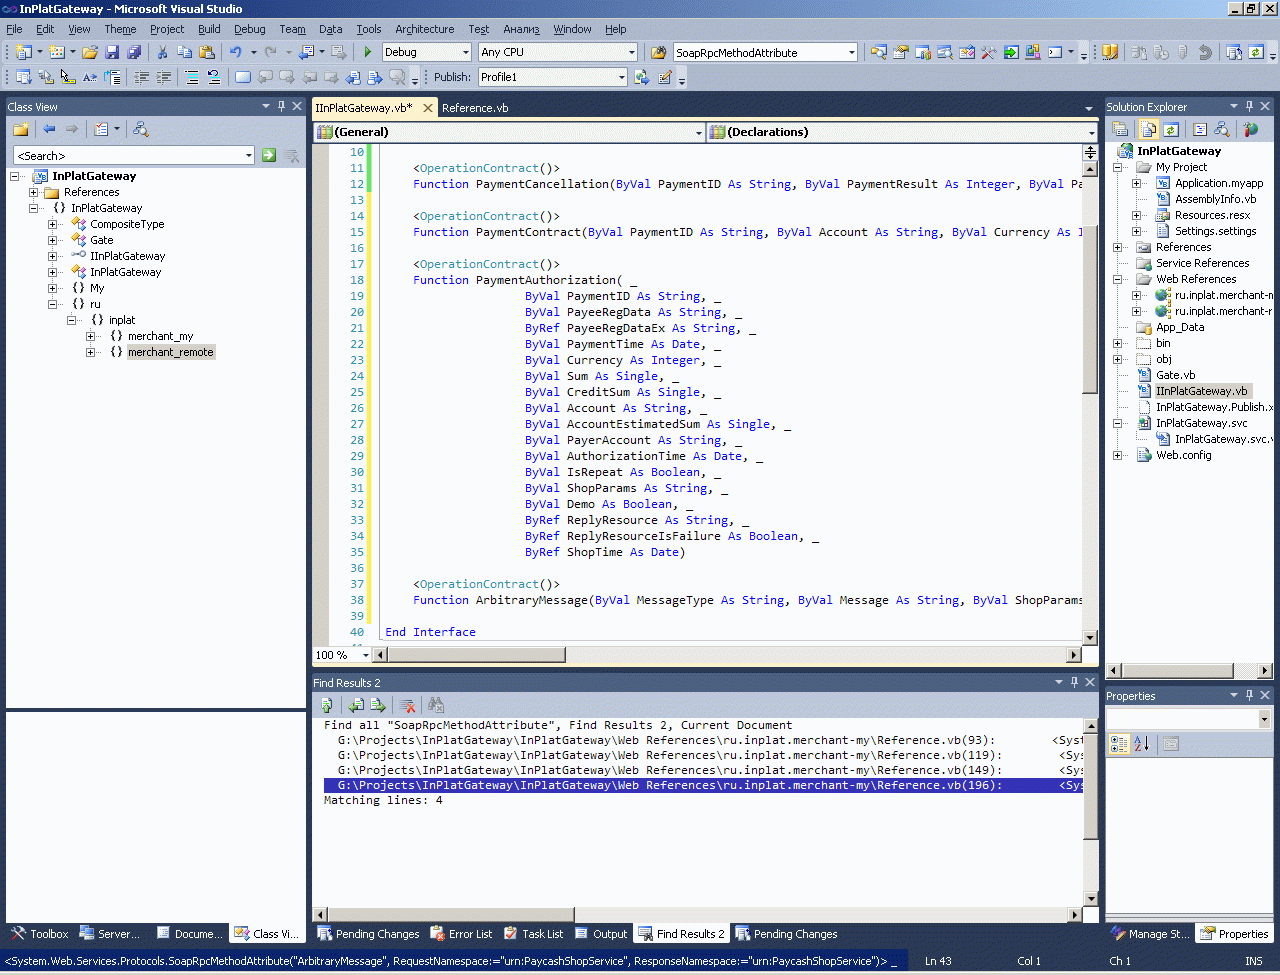1280x975 pixels.
Task: Go to next location in Find Results
Action: [378, 705]
